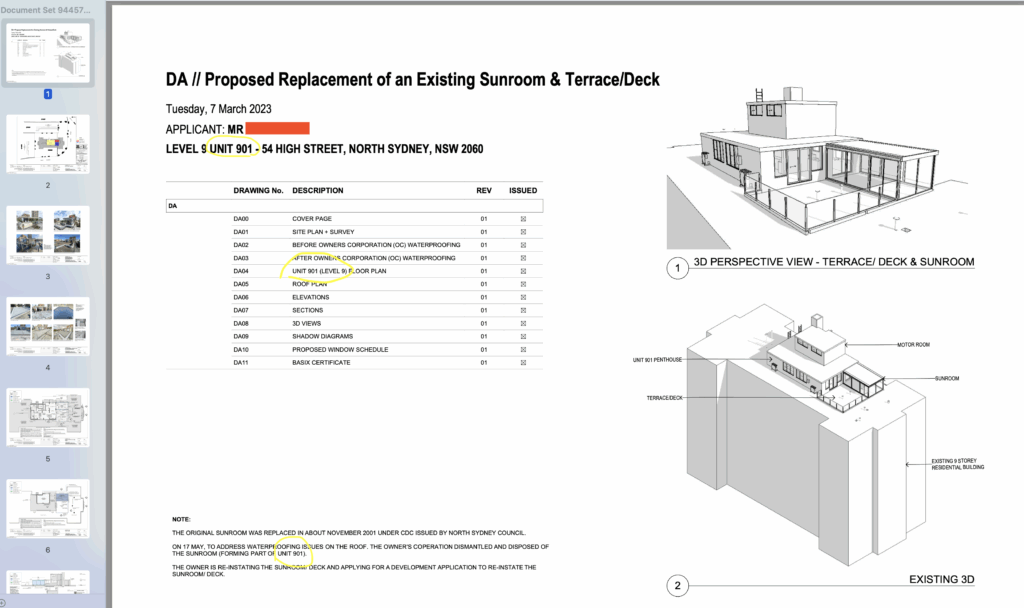Click the 'COVER PAGE' description

[x=312, y=219]
